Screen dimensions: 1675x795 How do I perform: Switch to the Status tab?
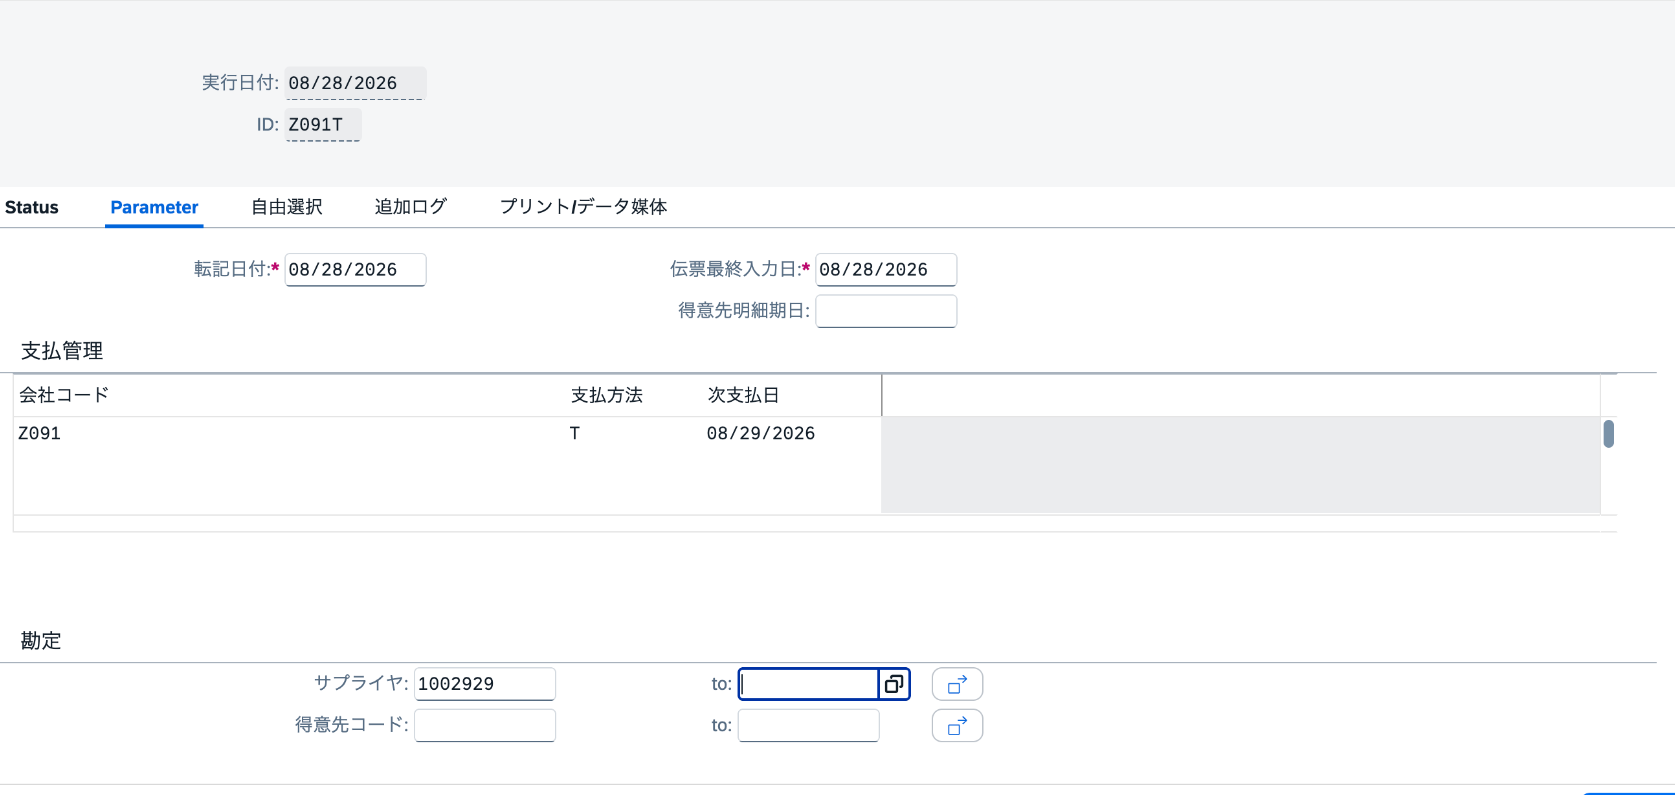pyautogui.click(x=32, y=207)
